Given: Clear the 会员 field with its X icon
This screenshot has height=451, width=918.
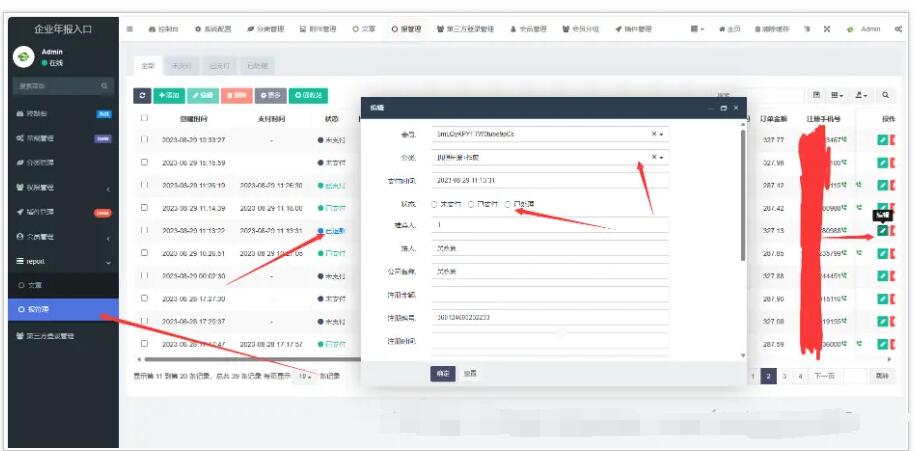Looking at the screenshot, I should point(654,134).
